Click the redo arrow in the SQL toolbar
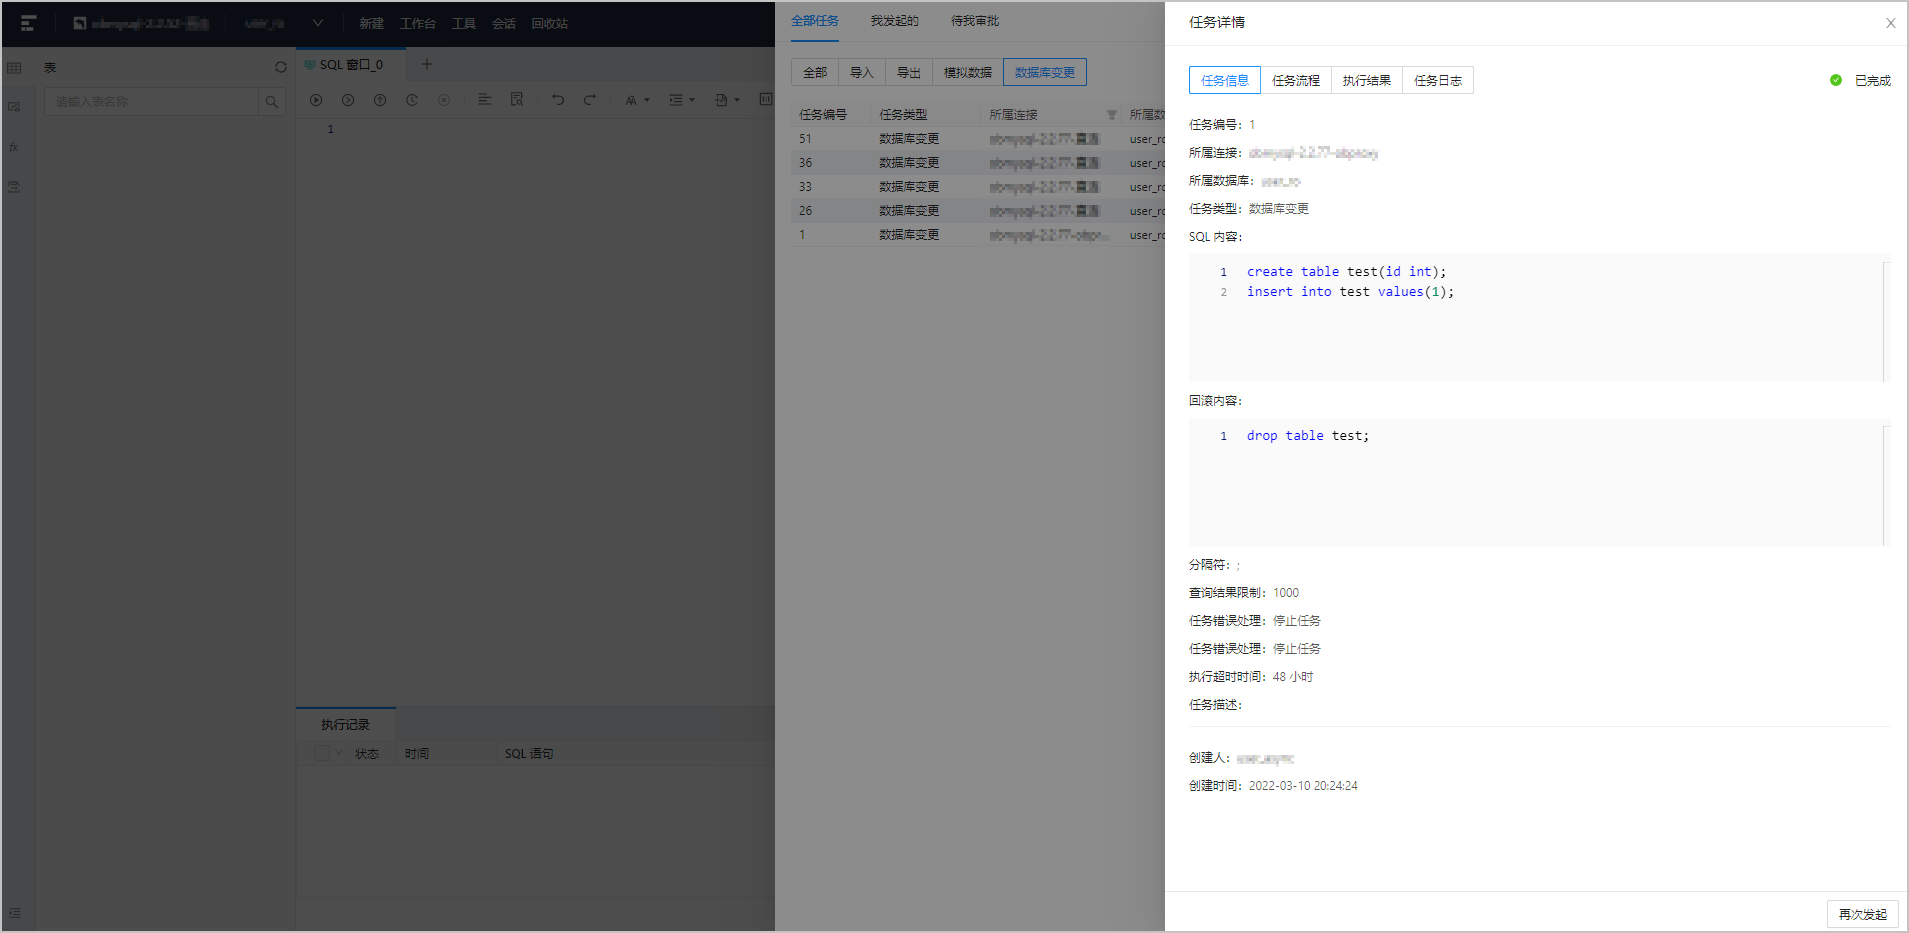The height and width of the screenshot is (933, 1909). (590, 100)
